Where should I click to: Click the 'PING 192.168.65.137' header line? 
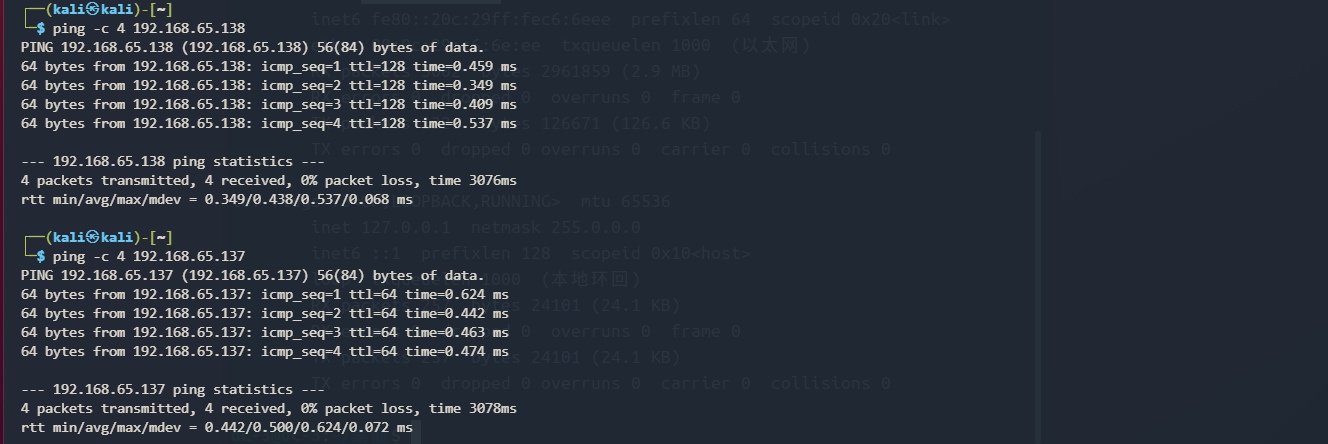[x=251, y=275]
